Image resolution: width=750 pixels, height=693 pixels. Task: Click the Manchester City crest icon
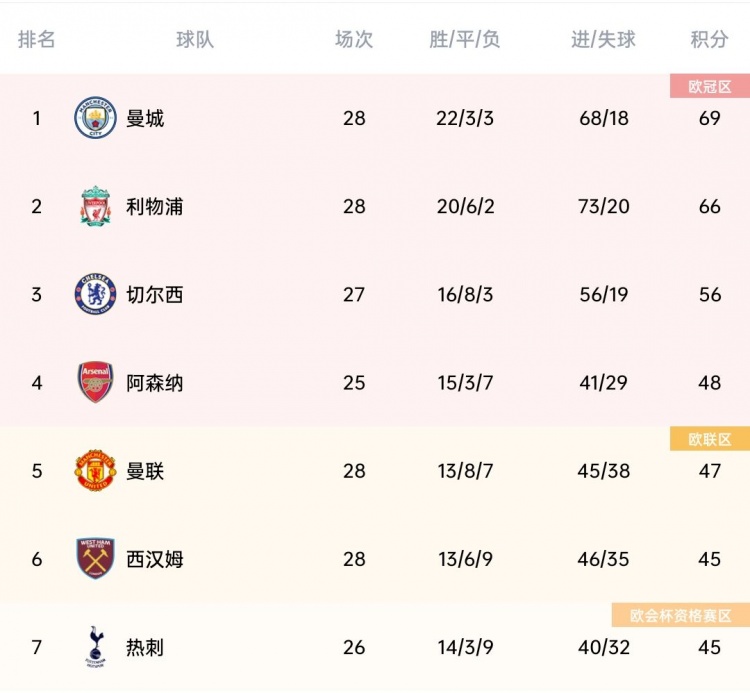tap(96, 118)
